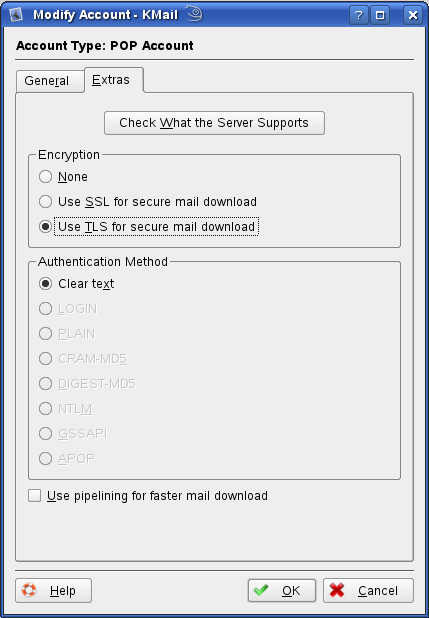This screenshot has width=429, height=618.
Task: Select None encryption option
Action: click(x=63, y=177)
